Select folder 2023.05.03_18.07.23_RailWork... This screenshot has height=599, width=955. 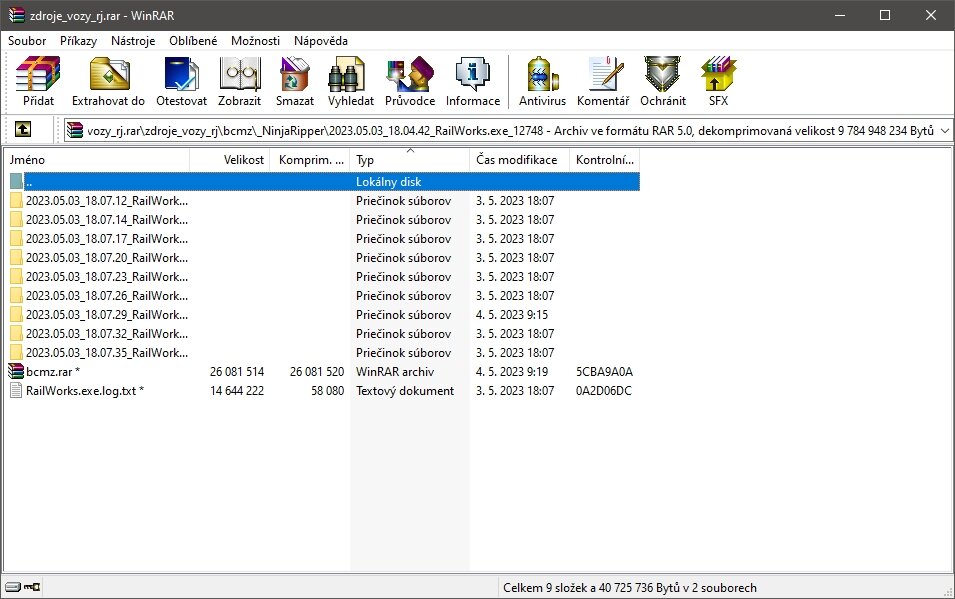pos(107,276)
